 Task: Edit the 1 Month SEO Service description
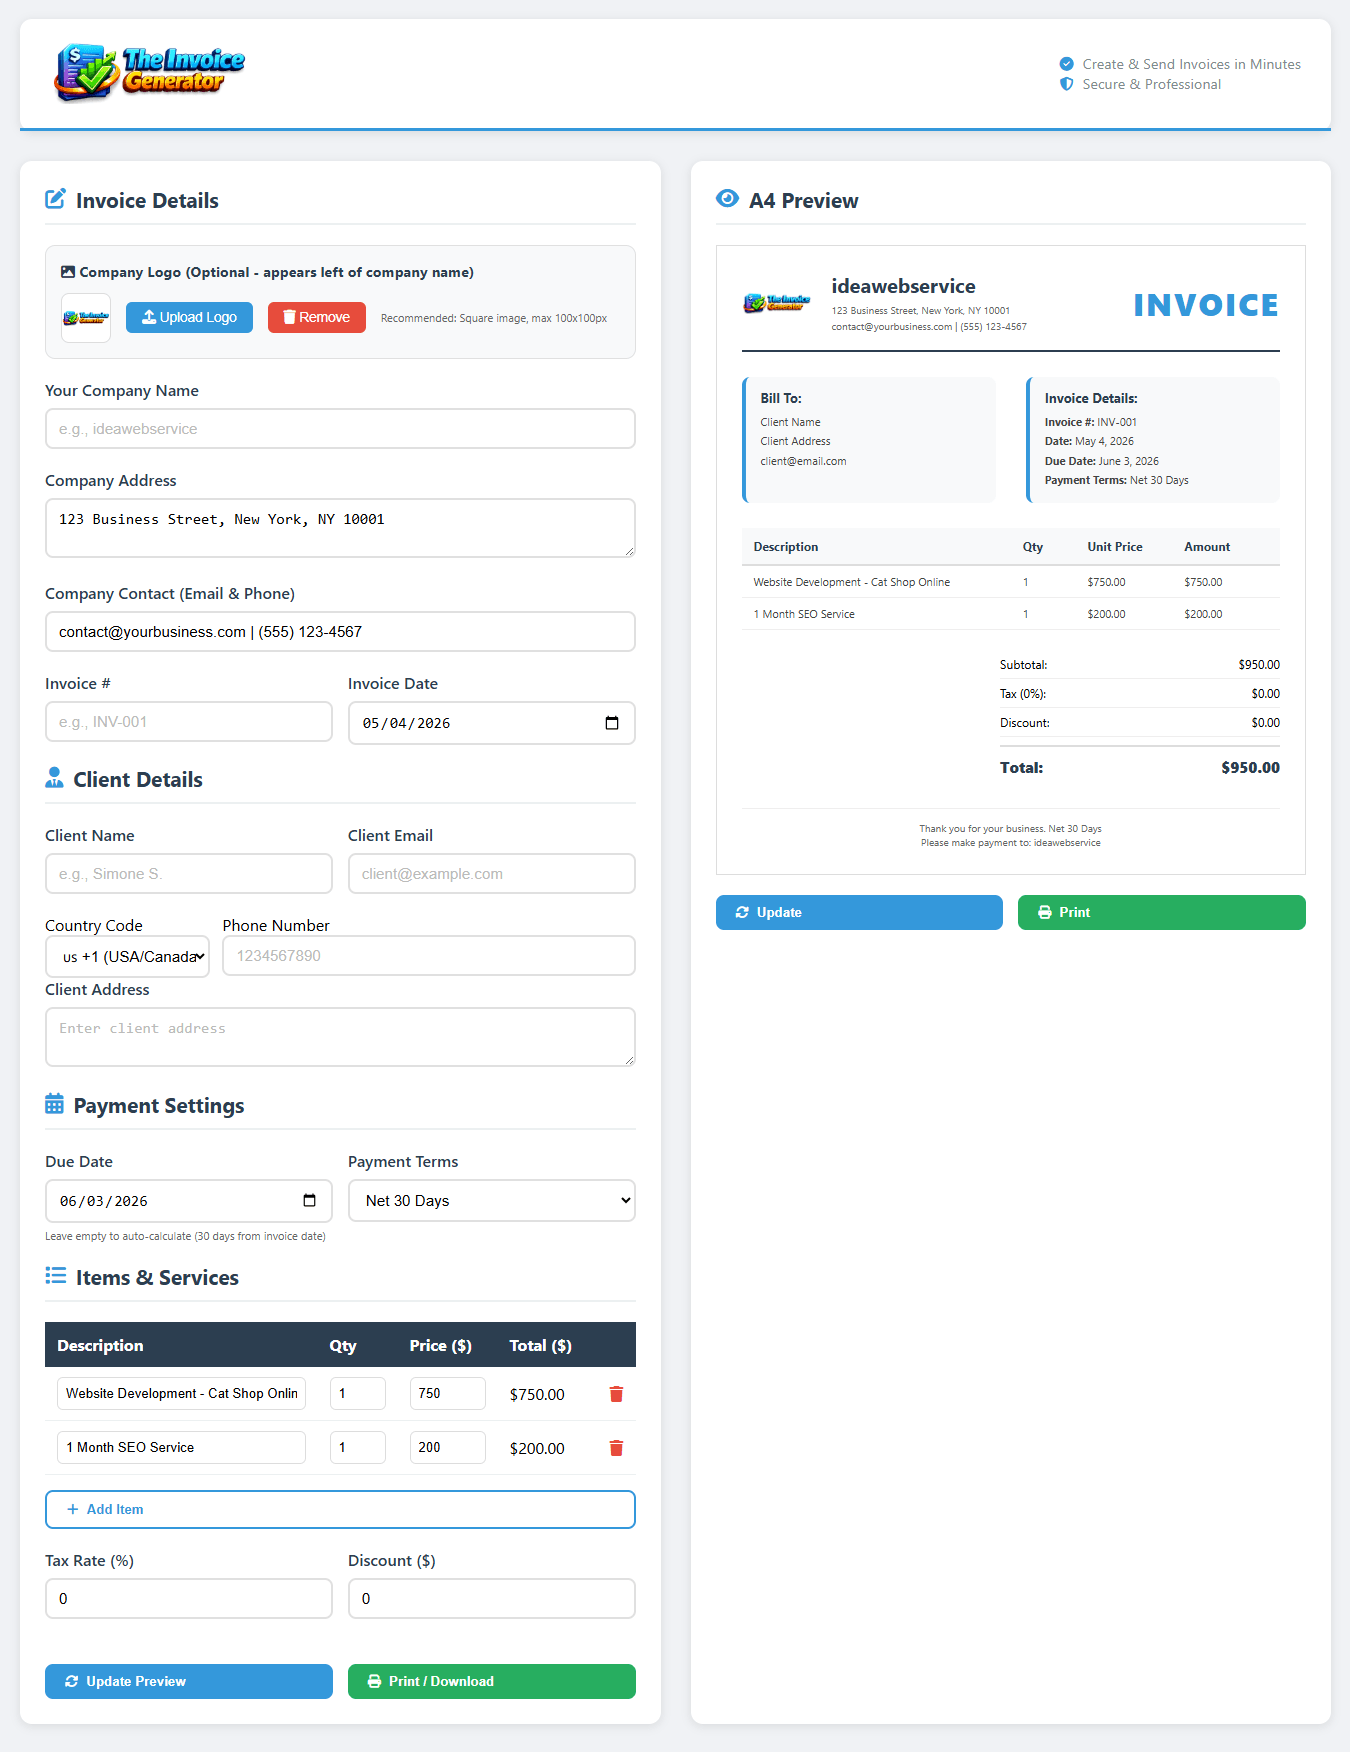(181, 1447)
